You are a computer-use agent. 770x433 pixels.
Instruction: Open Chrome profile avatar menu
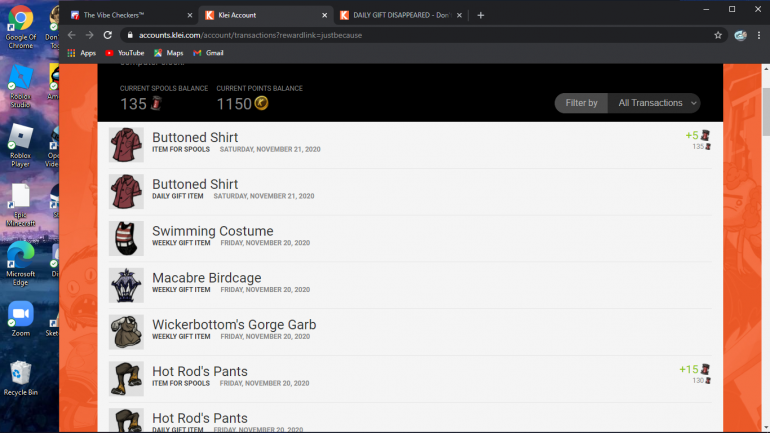(x=741, y=35)
